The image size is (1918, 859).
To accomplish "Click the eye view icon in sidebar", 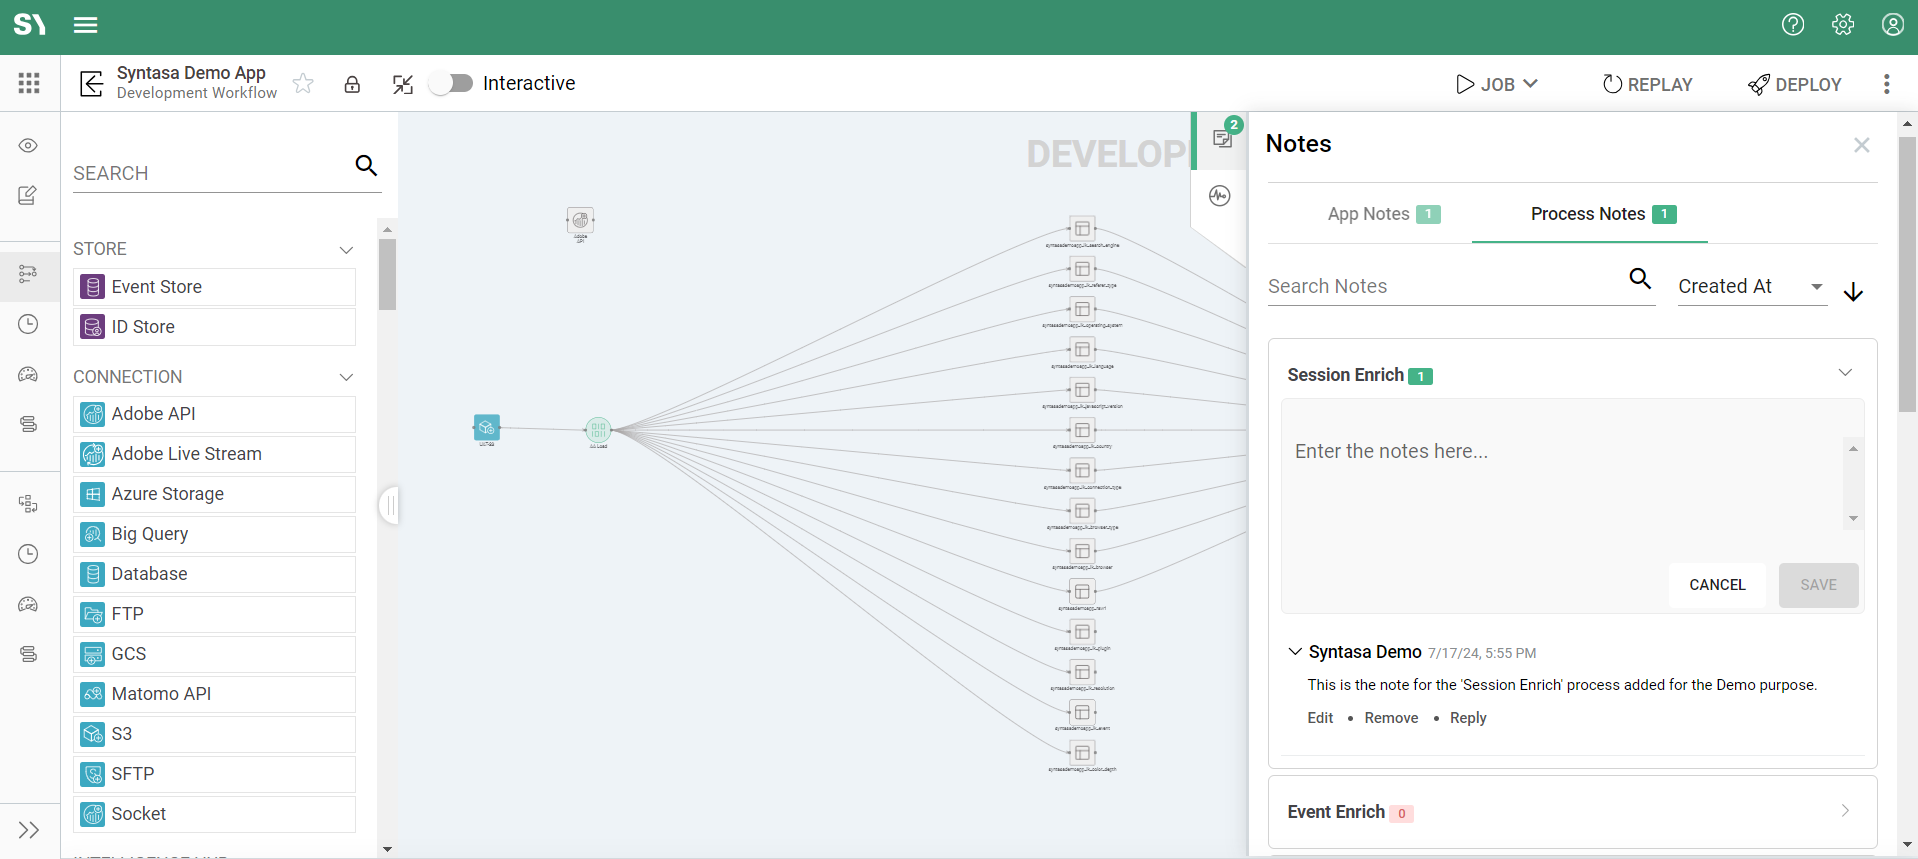I will tap(28, 146).
